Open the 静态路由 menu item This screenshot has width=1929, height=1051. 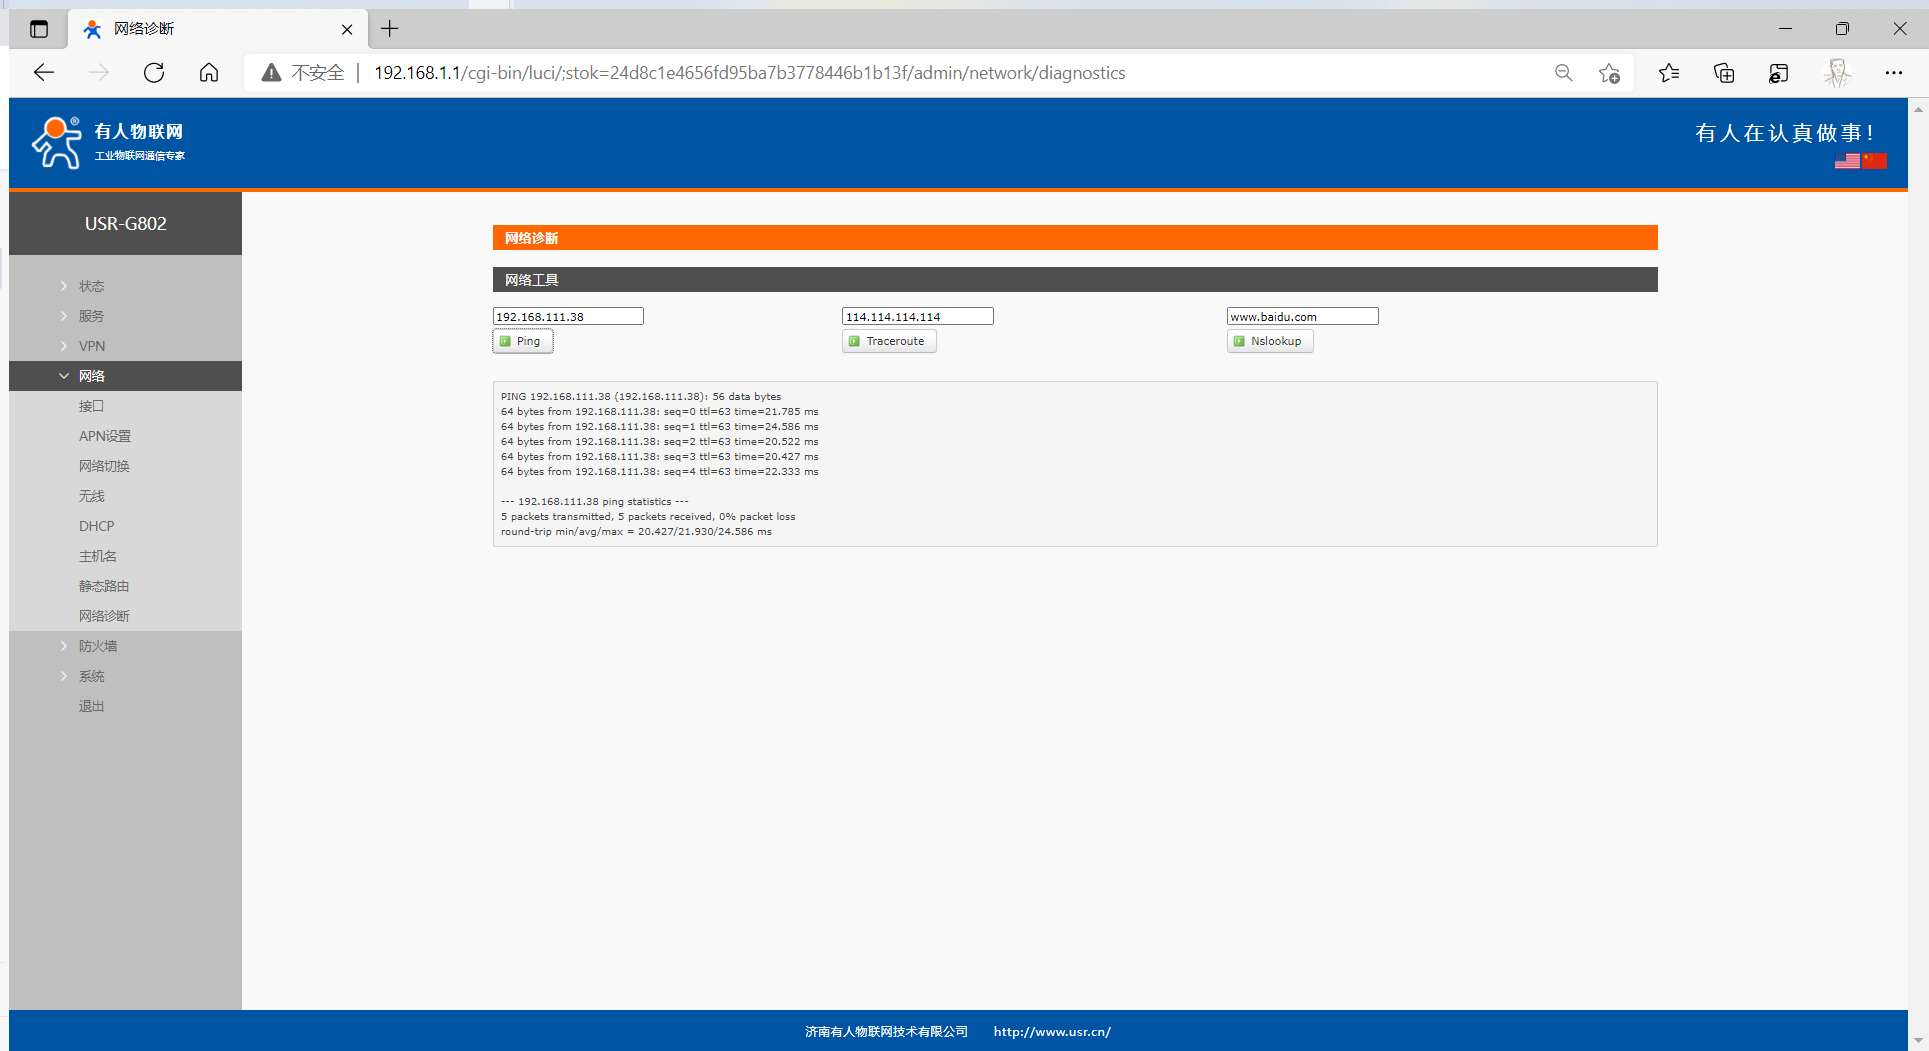104,586
